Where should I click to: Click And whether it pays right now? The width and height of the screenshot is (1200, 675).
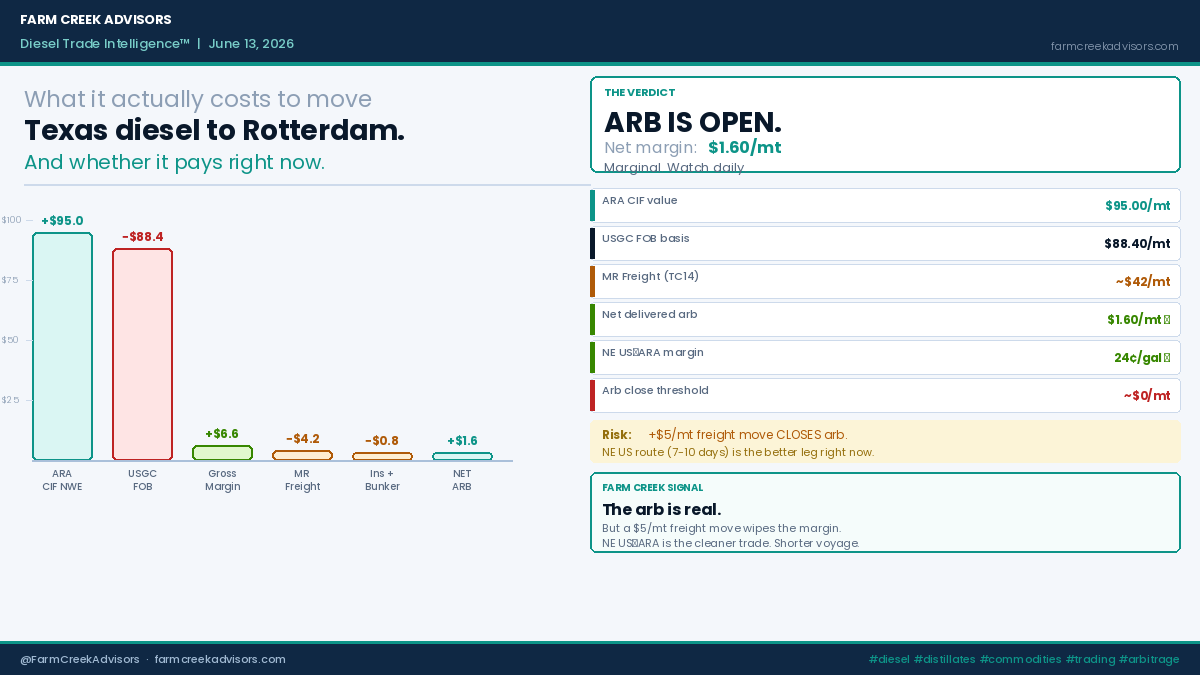(x=174, y=162)
